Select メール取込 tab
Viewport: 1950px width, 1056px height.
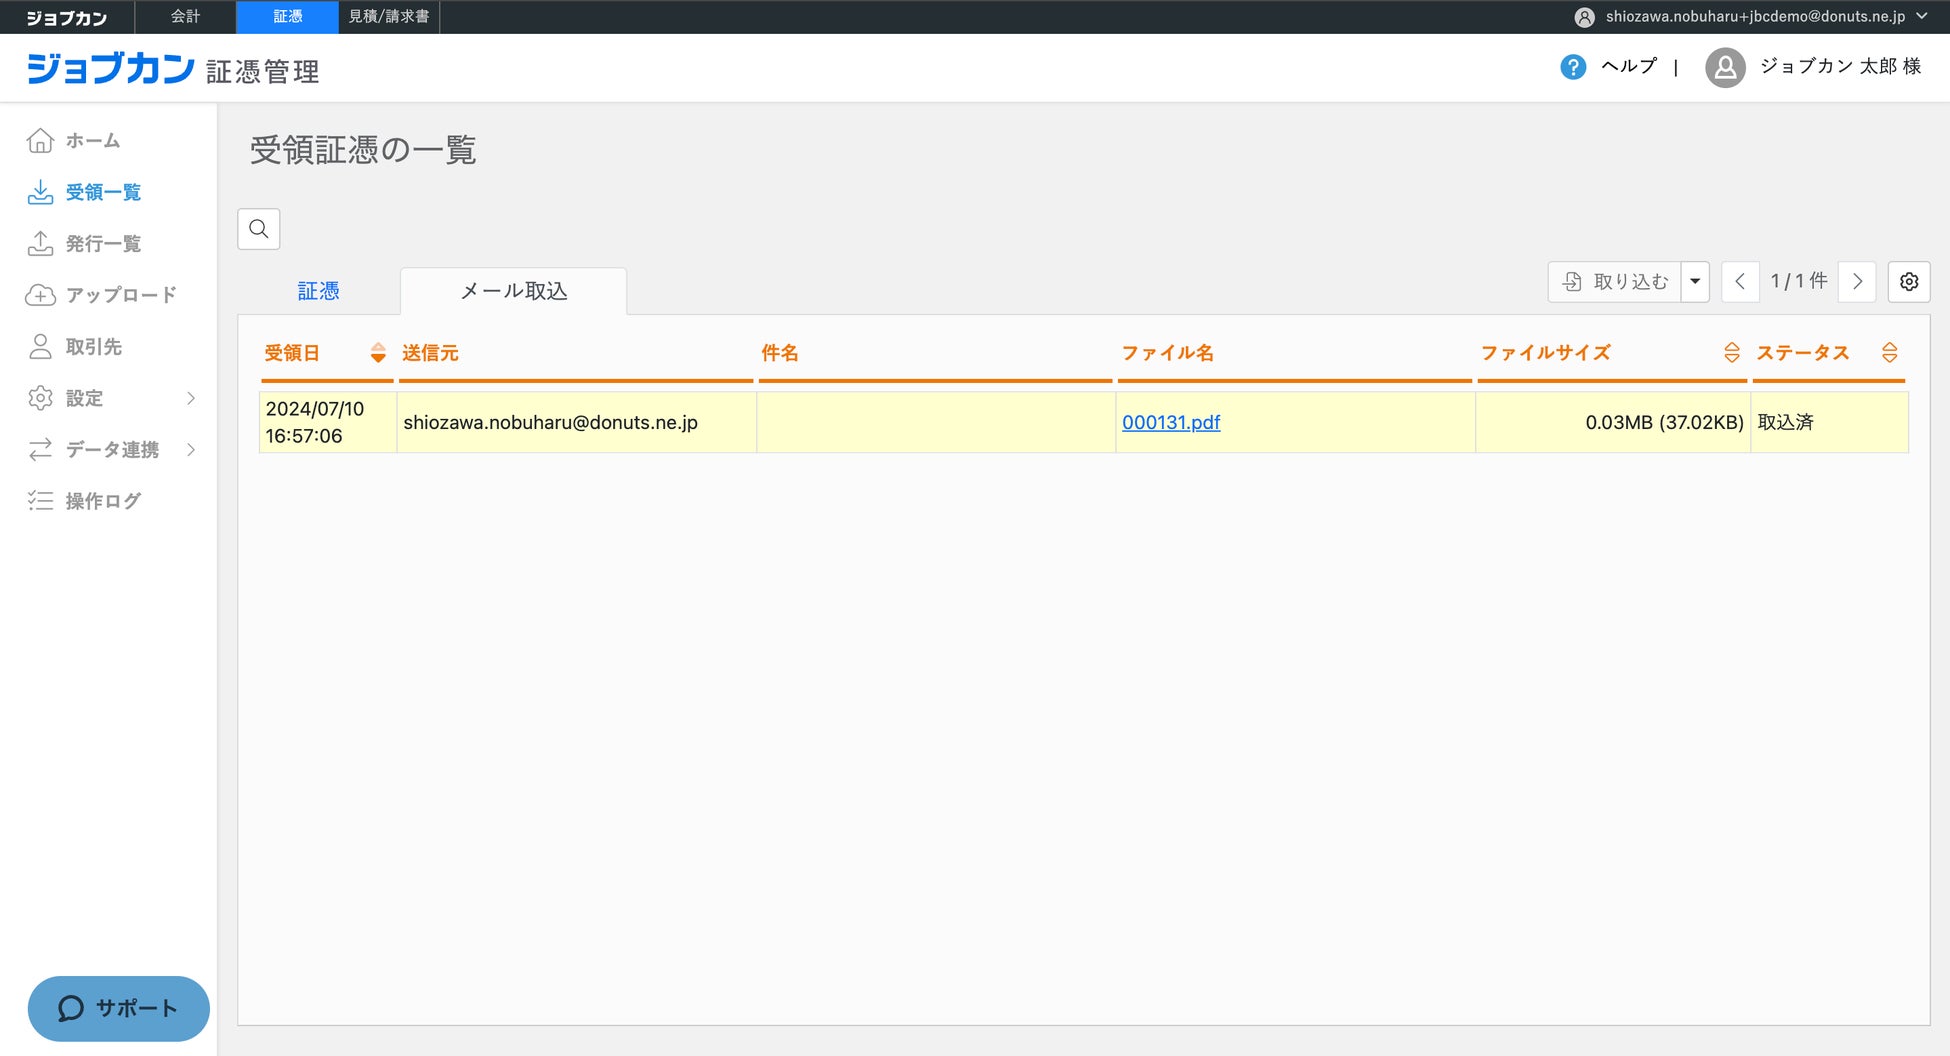pyautogui.click(x=514, y=291)
